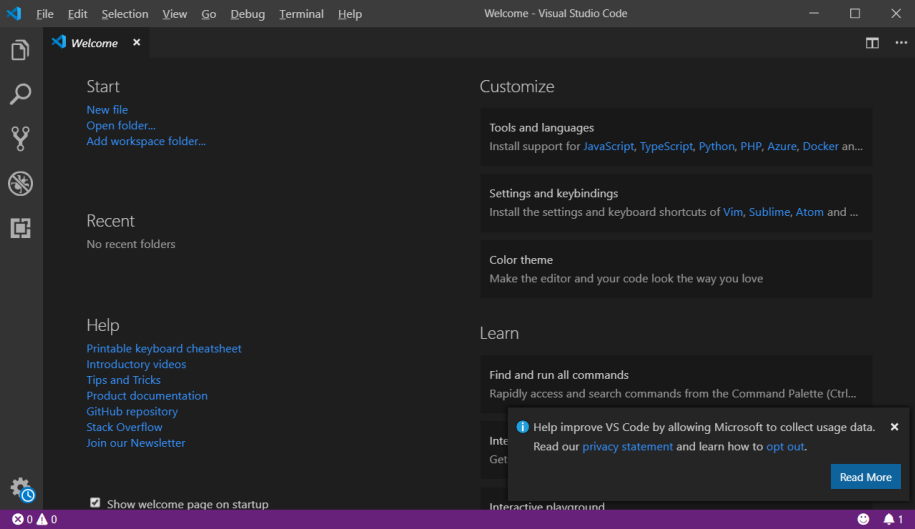Click the opt out link
The width and height of the screenshot is (915, 529).
pyautogui.click(x=785, y=446)
